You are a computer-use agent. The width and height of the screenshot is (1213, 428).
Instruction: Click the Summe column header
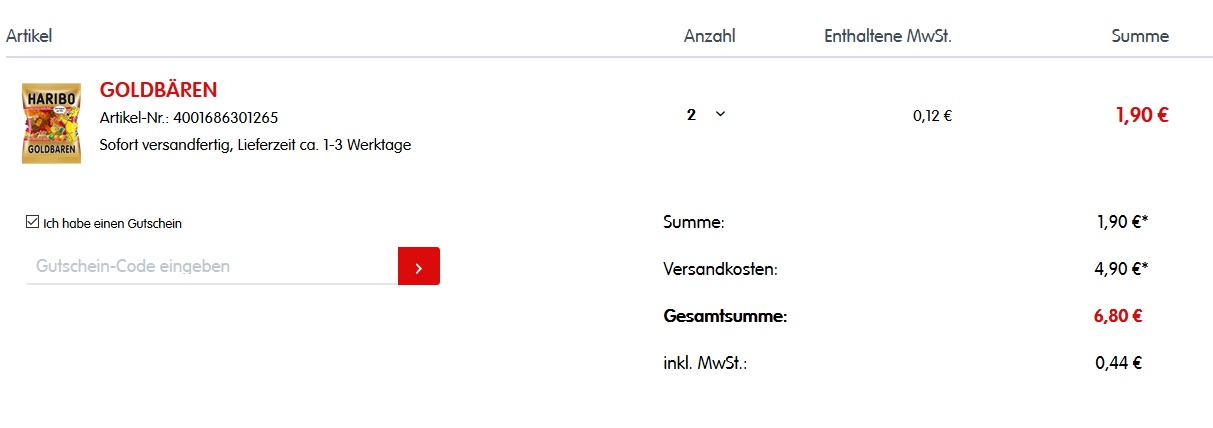tap(1140, 36)
